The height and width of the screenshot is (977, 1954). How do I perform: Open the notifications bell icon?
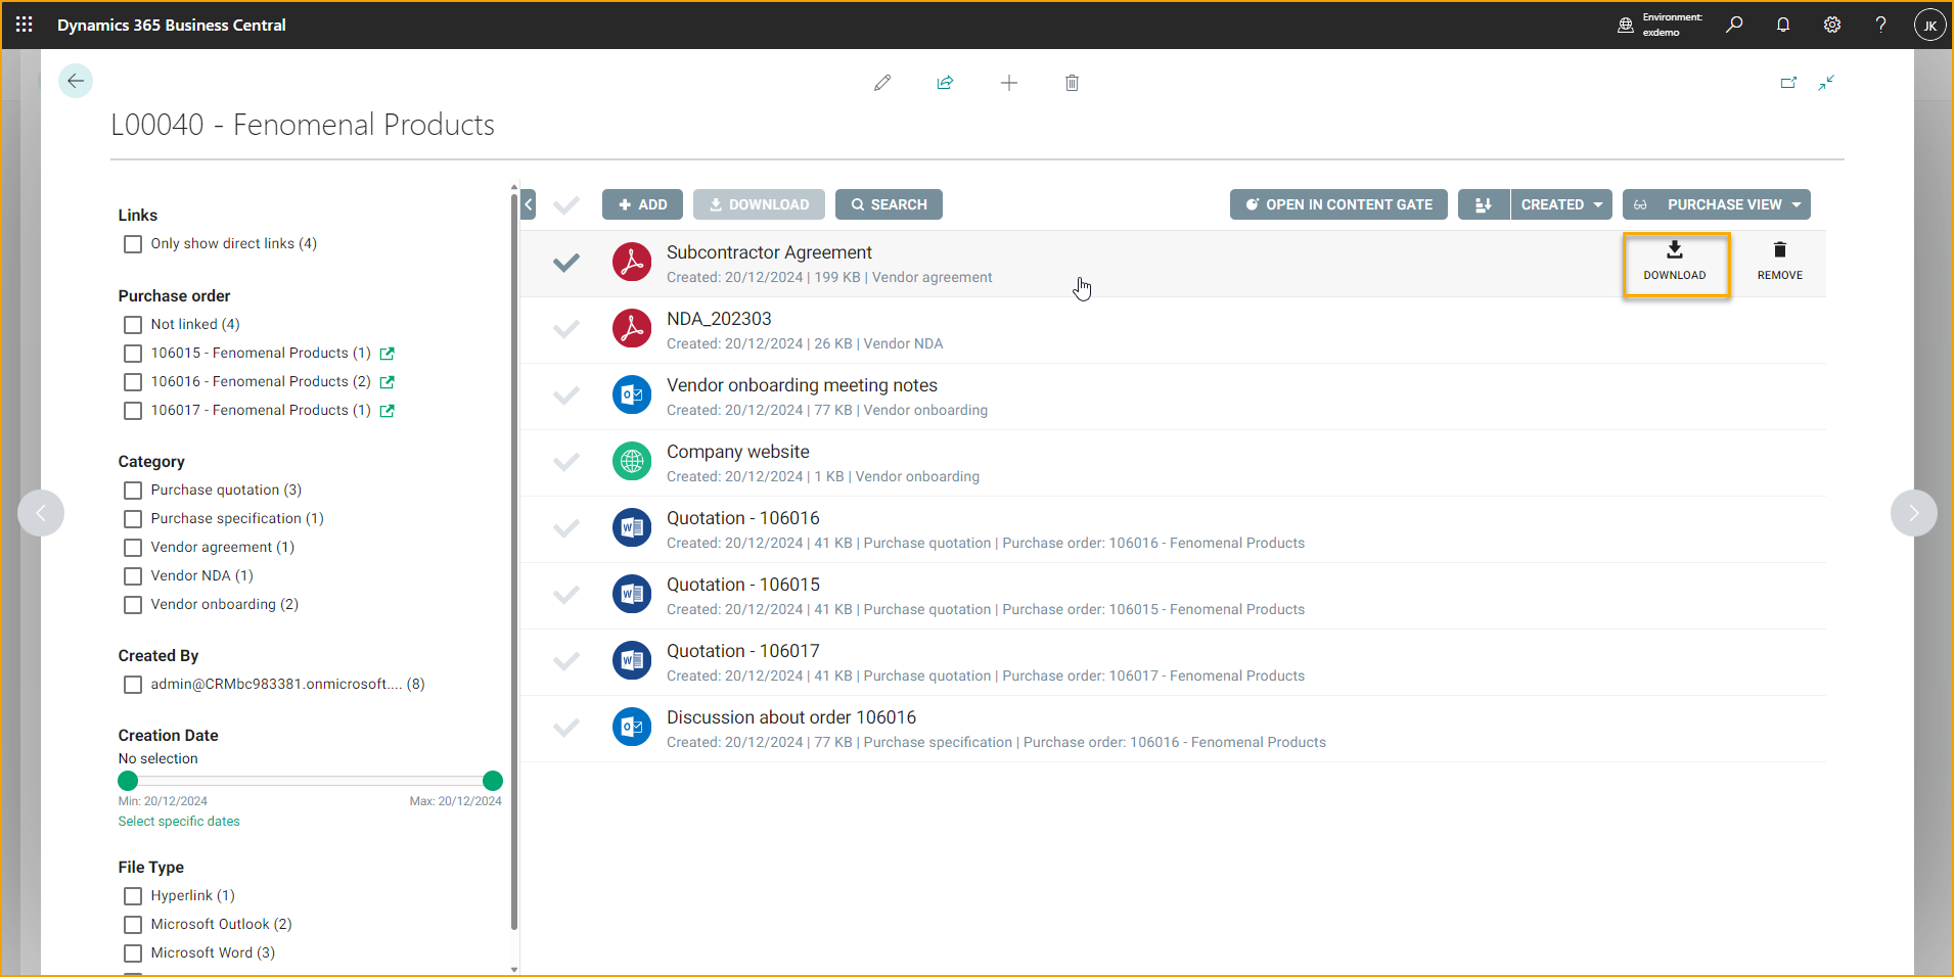pyautogui.click(x=1782, y=25)
